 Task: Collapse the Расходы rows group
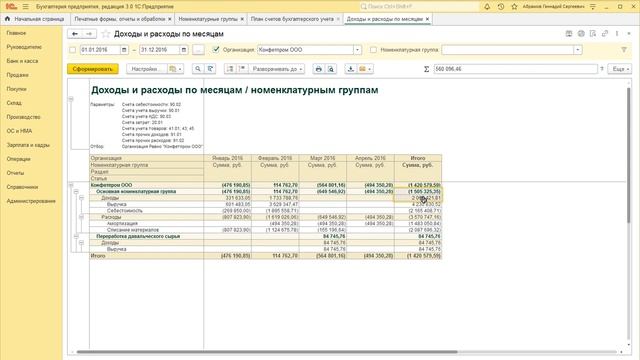click(x=81, y=217)
